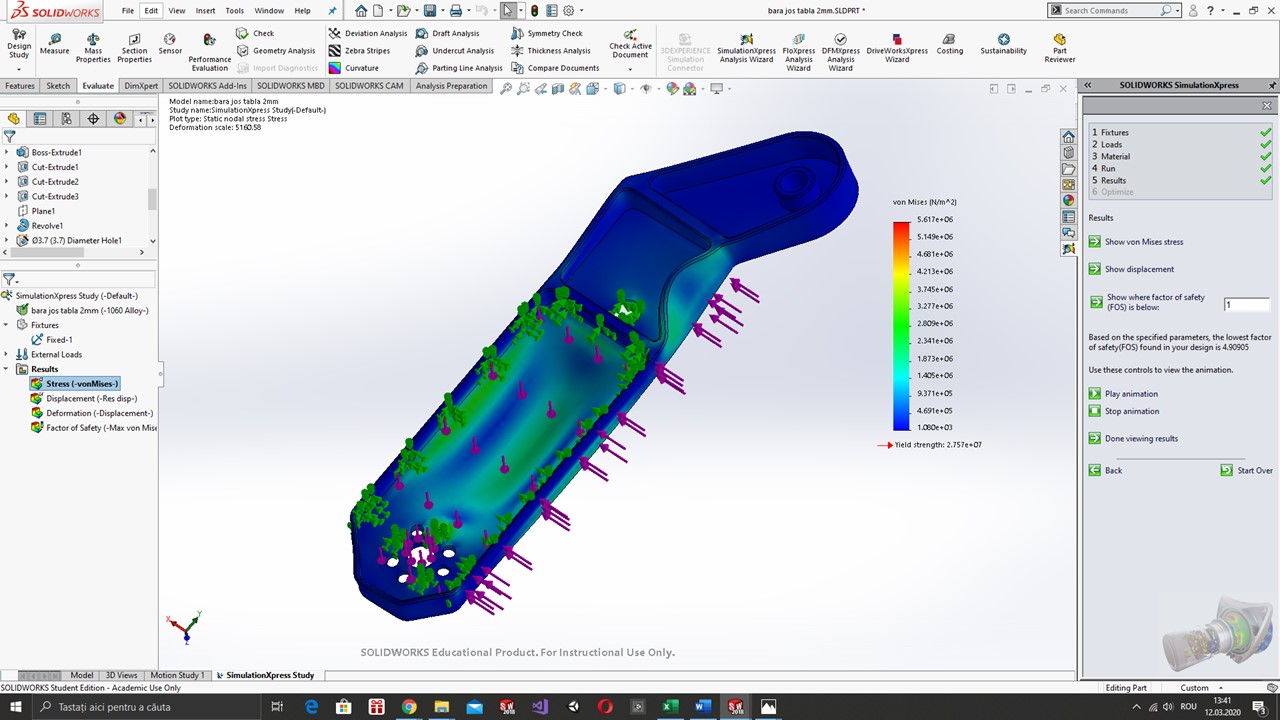Open Draft Analysis
This screenshot has width=1280, height=720.
pos(447,33)
